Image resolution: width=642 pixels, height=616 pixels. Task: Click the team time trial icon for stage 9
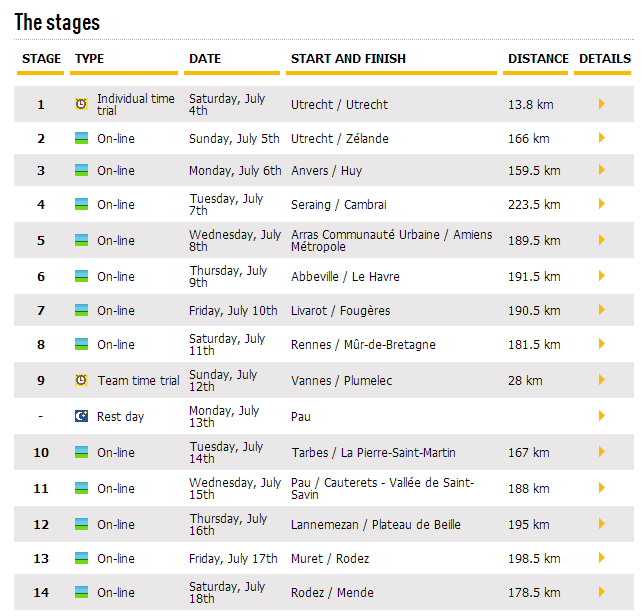click(x=81, y=380)
